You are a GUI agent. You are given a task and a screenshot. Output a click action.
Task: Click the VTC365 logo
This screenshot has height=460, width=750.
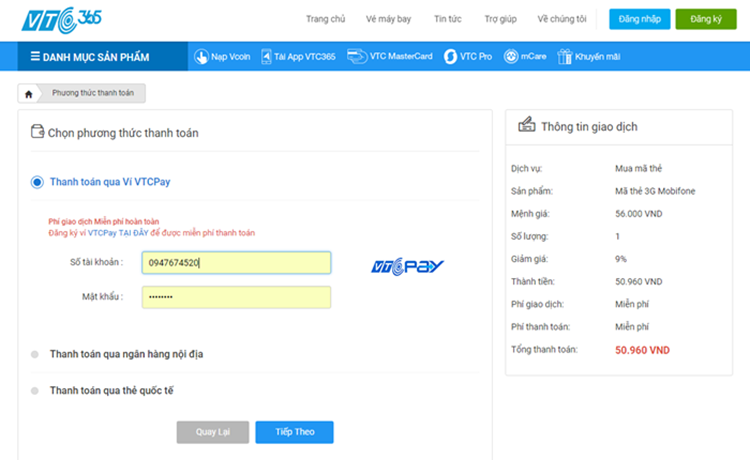[68, 19]
